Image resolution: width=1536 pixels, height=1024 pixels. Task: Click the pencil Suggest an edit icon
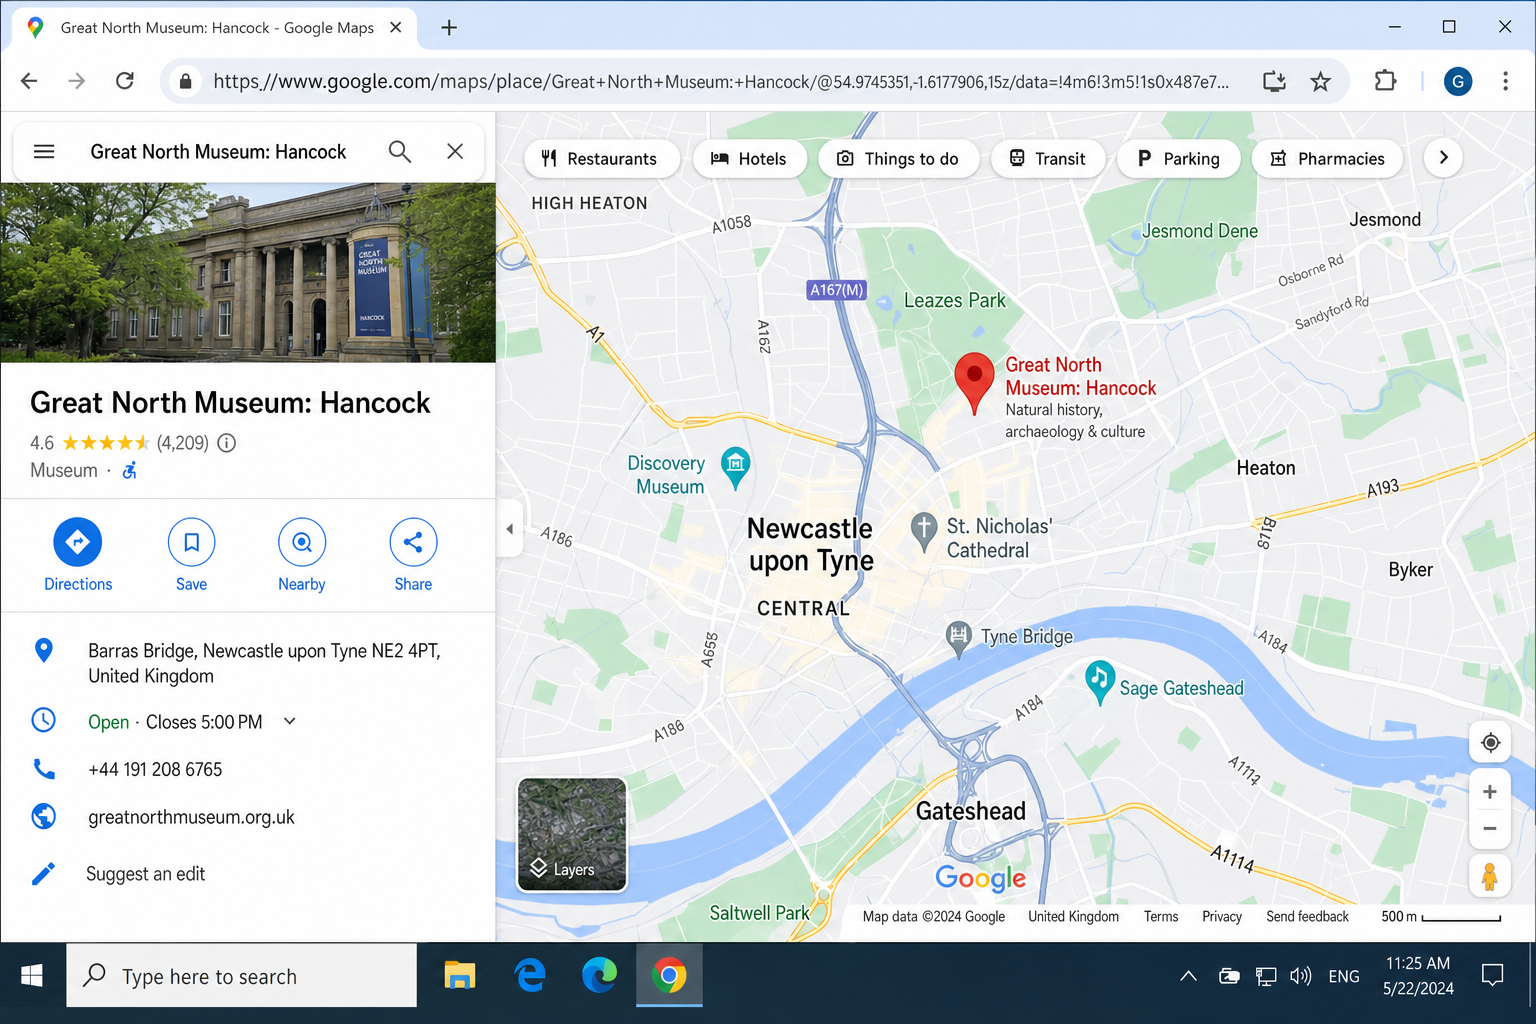pyautogui.click(x=44, y=874)
